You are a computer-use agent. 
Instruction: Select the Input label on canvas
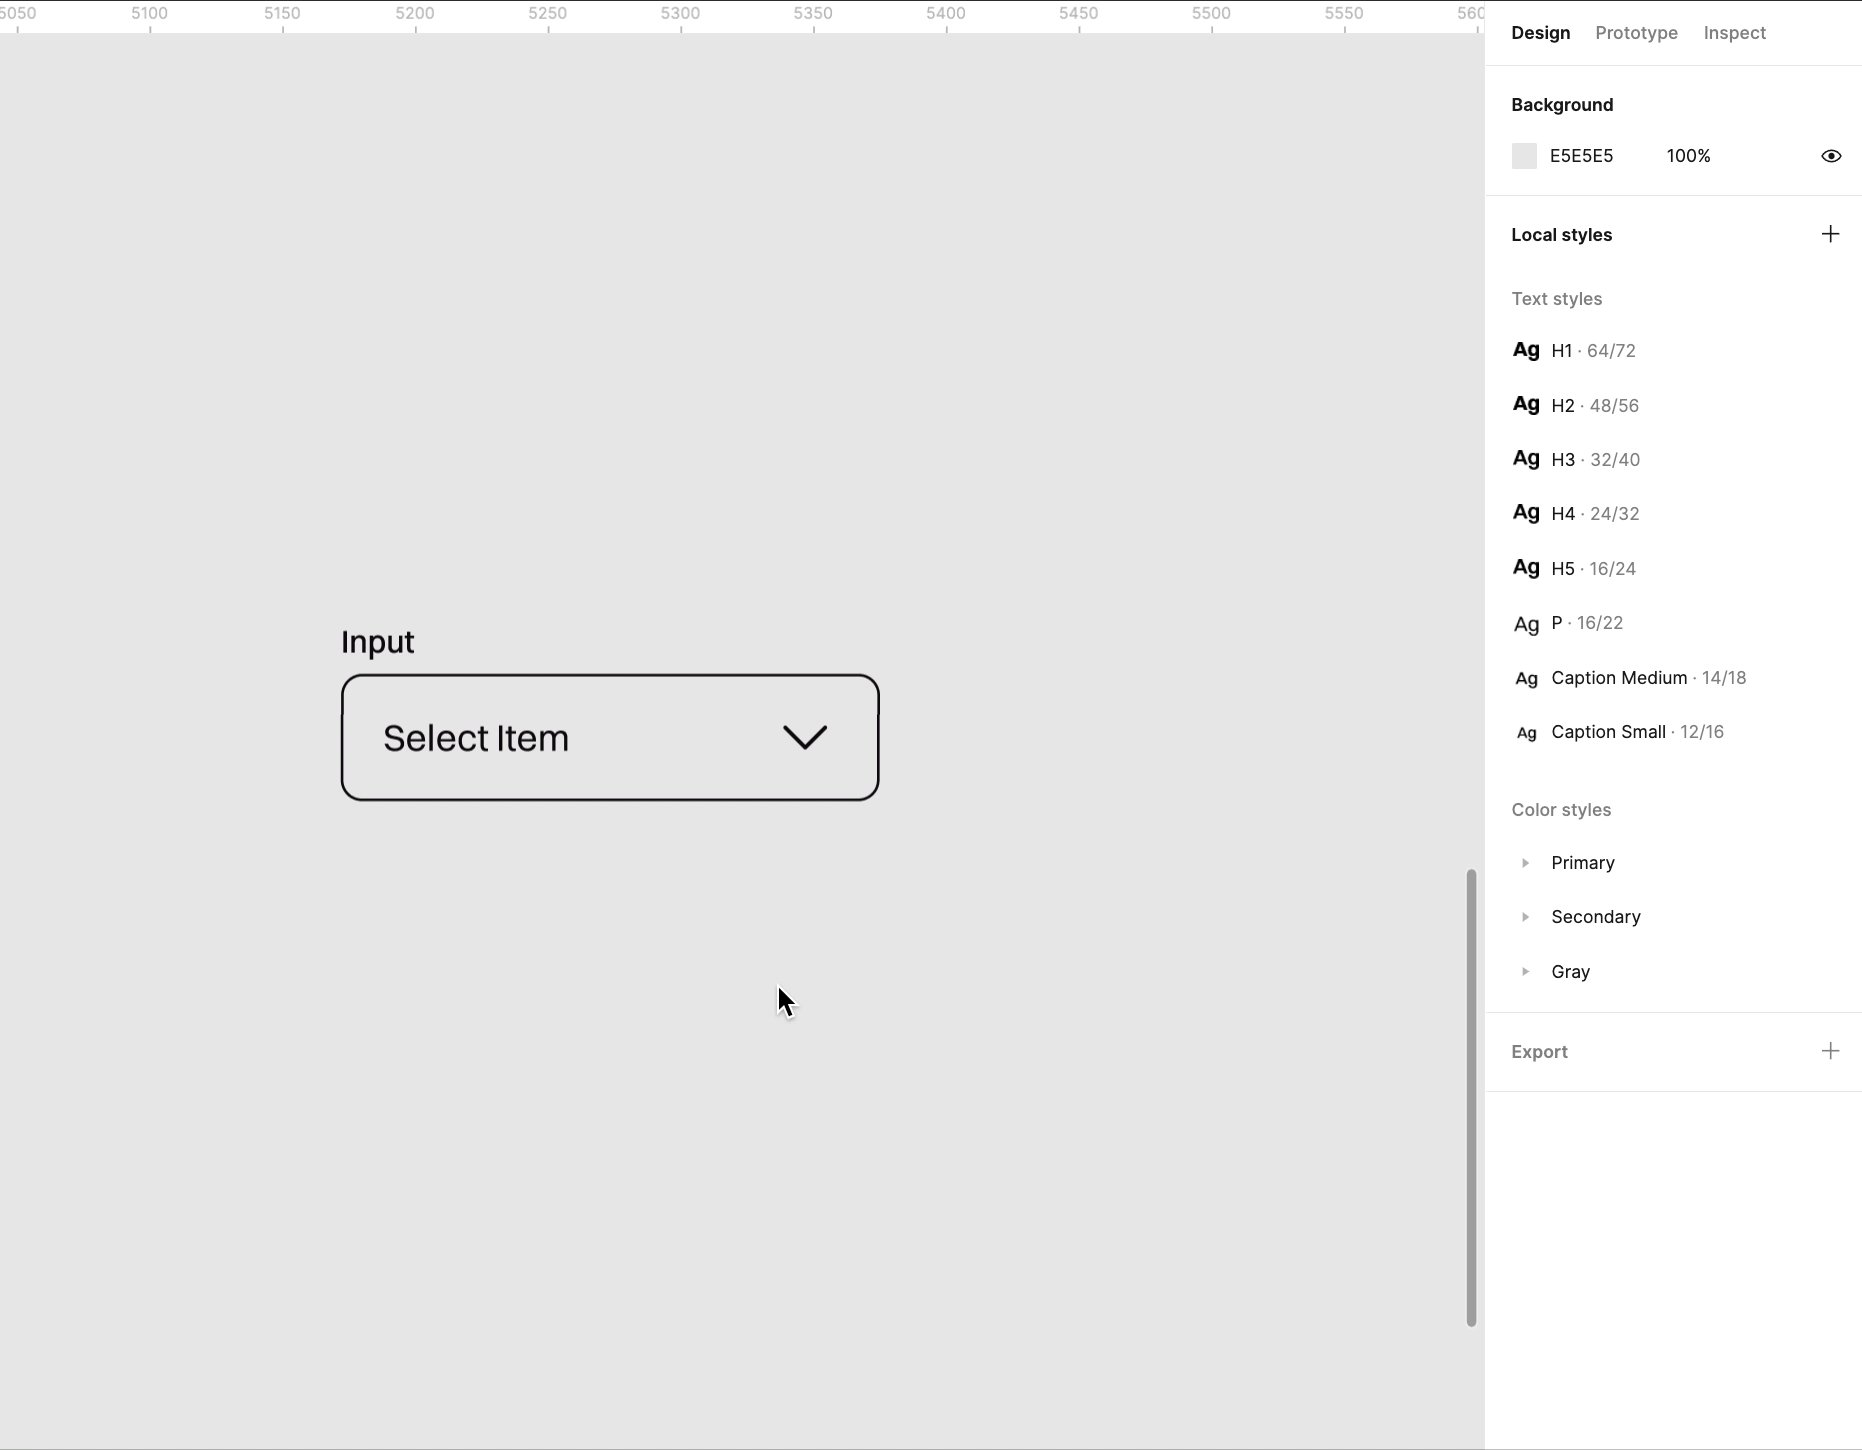[377, 642]
